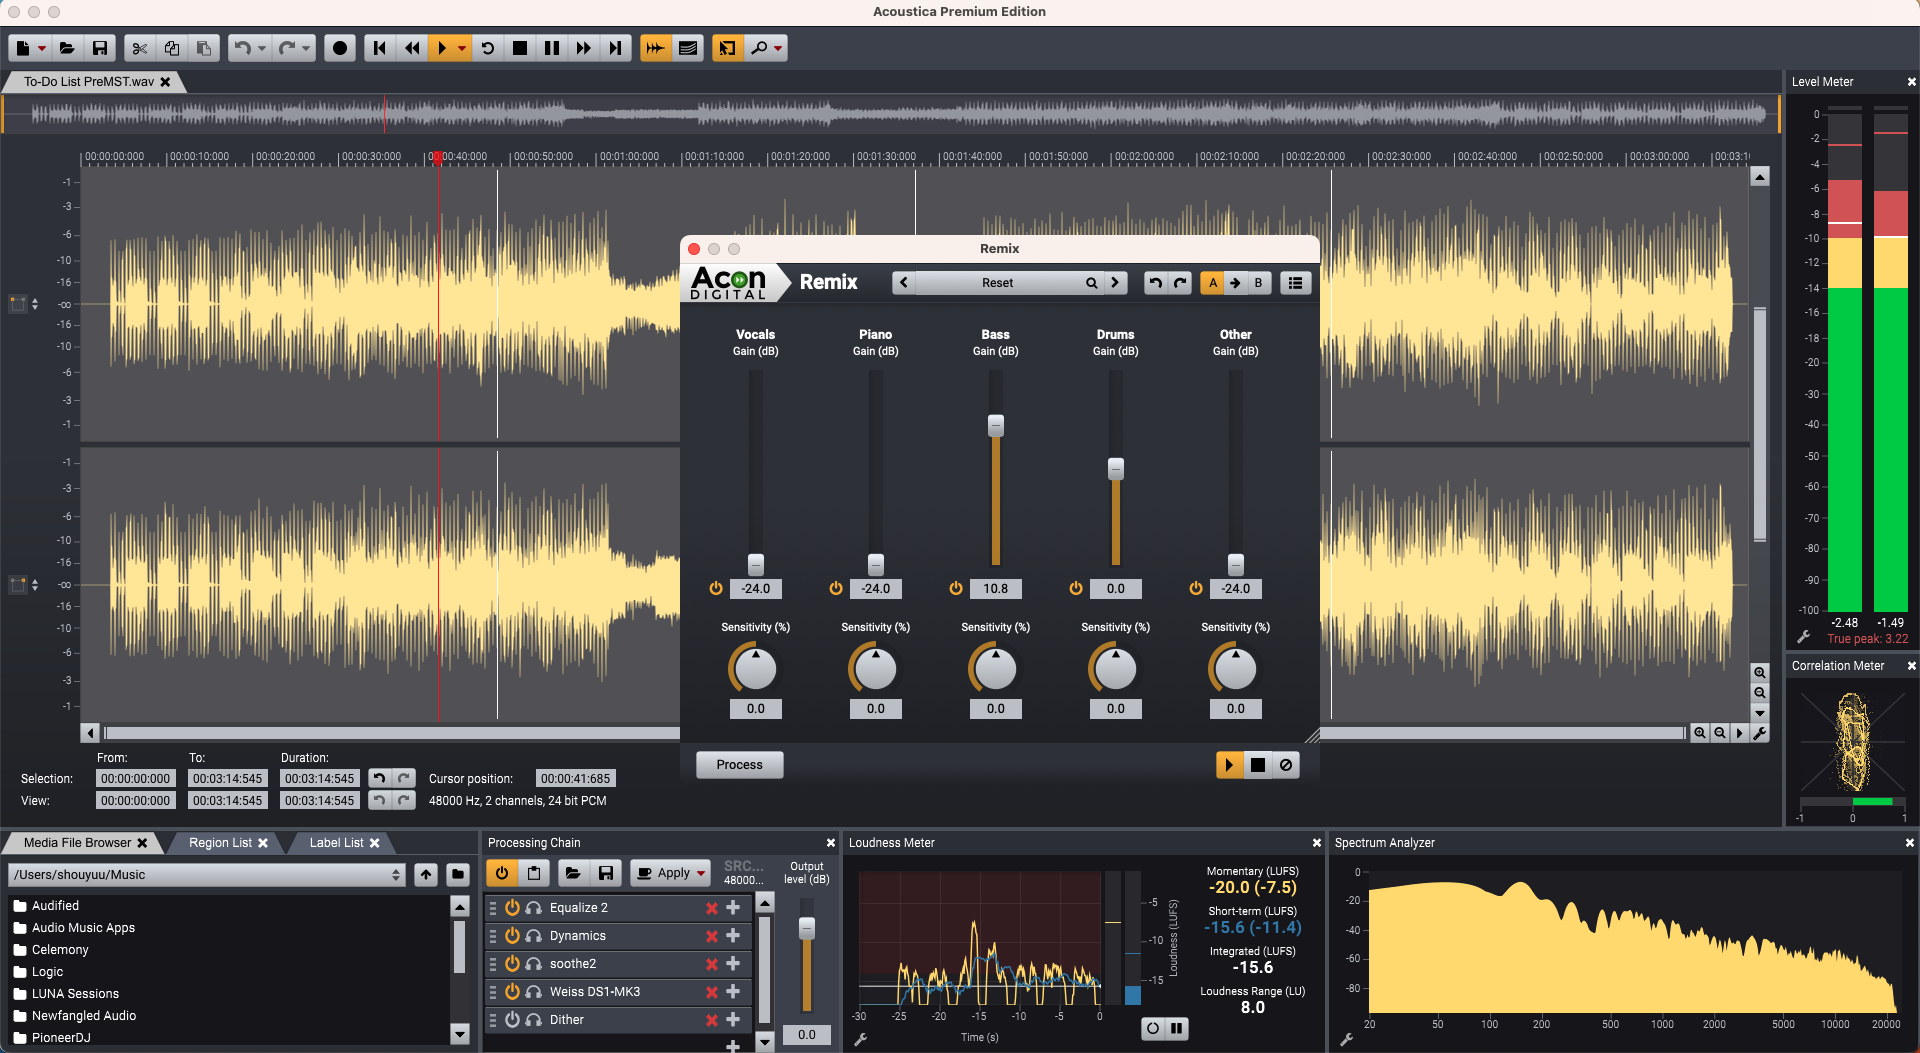The height and width of the screenshot is (1053, 1920).
Task: Open the new file dropdown arrow
Action: coord(42,48)
